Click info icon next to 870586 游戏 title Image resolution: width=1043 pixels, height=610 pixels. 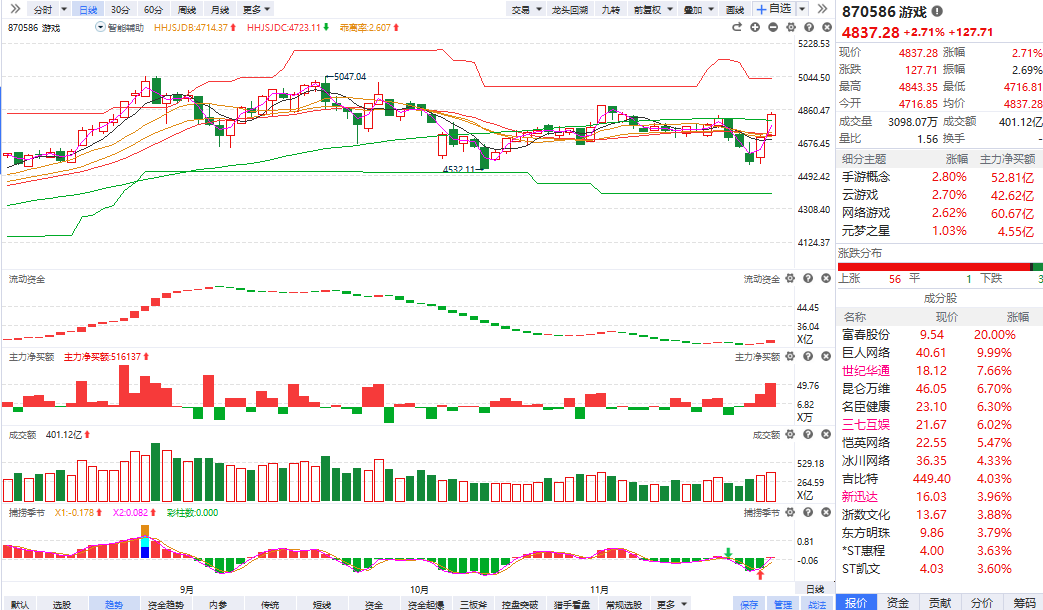[x=936, y=11]
